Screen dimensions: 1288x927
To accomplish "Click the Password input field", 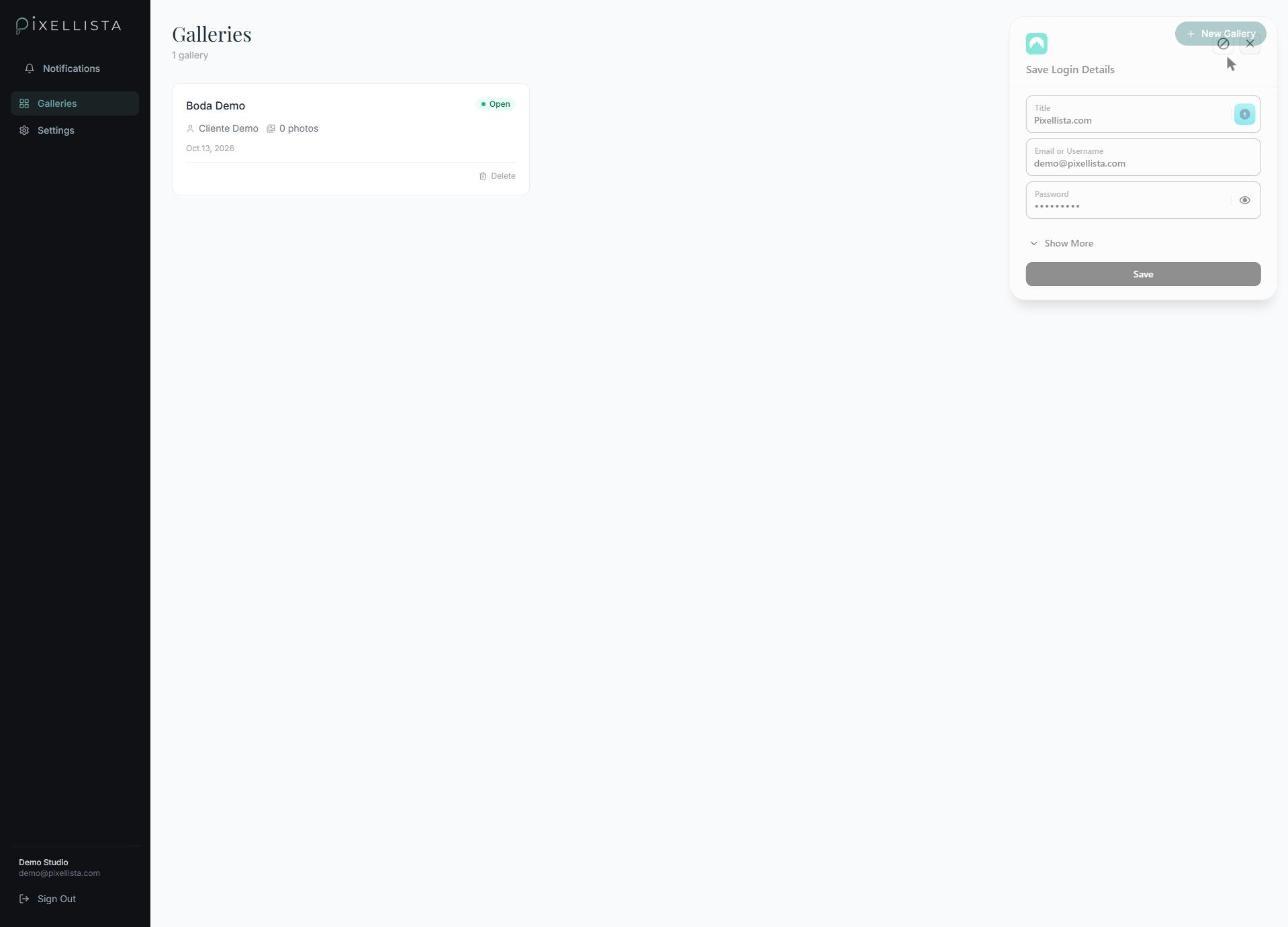I will coord(1143,200).
